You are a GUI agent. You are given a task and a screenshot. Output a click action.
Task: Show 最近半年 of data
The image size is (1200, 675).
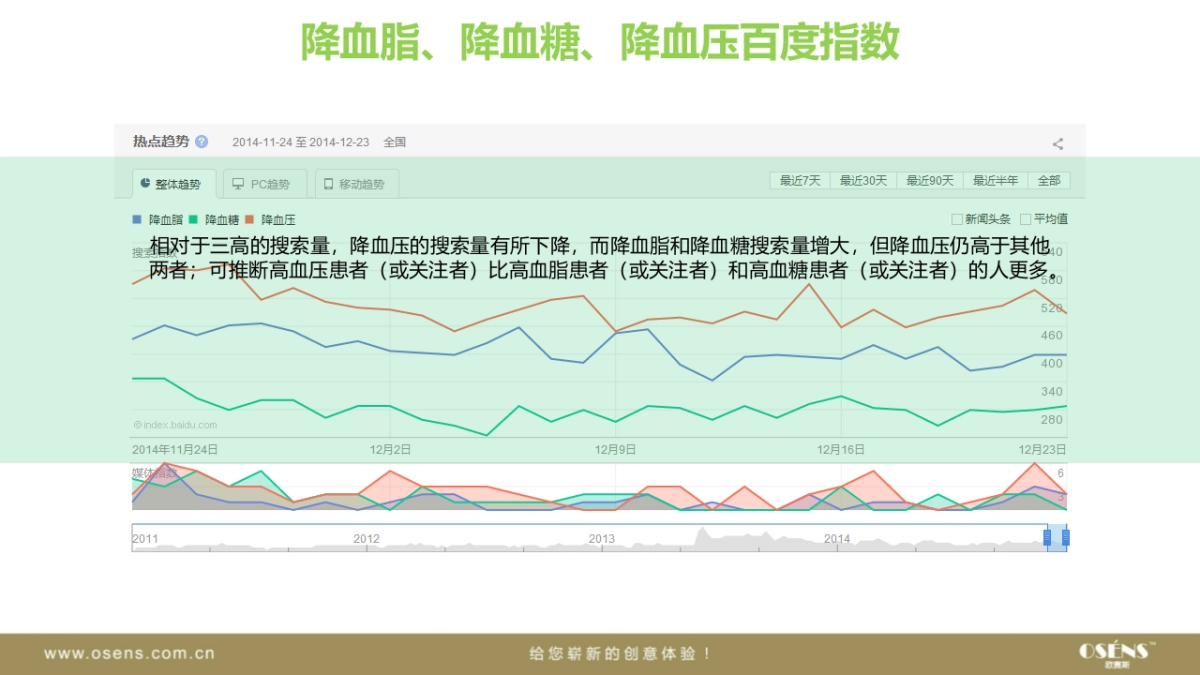click(x=996, y=181)
